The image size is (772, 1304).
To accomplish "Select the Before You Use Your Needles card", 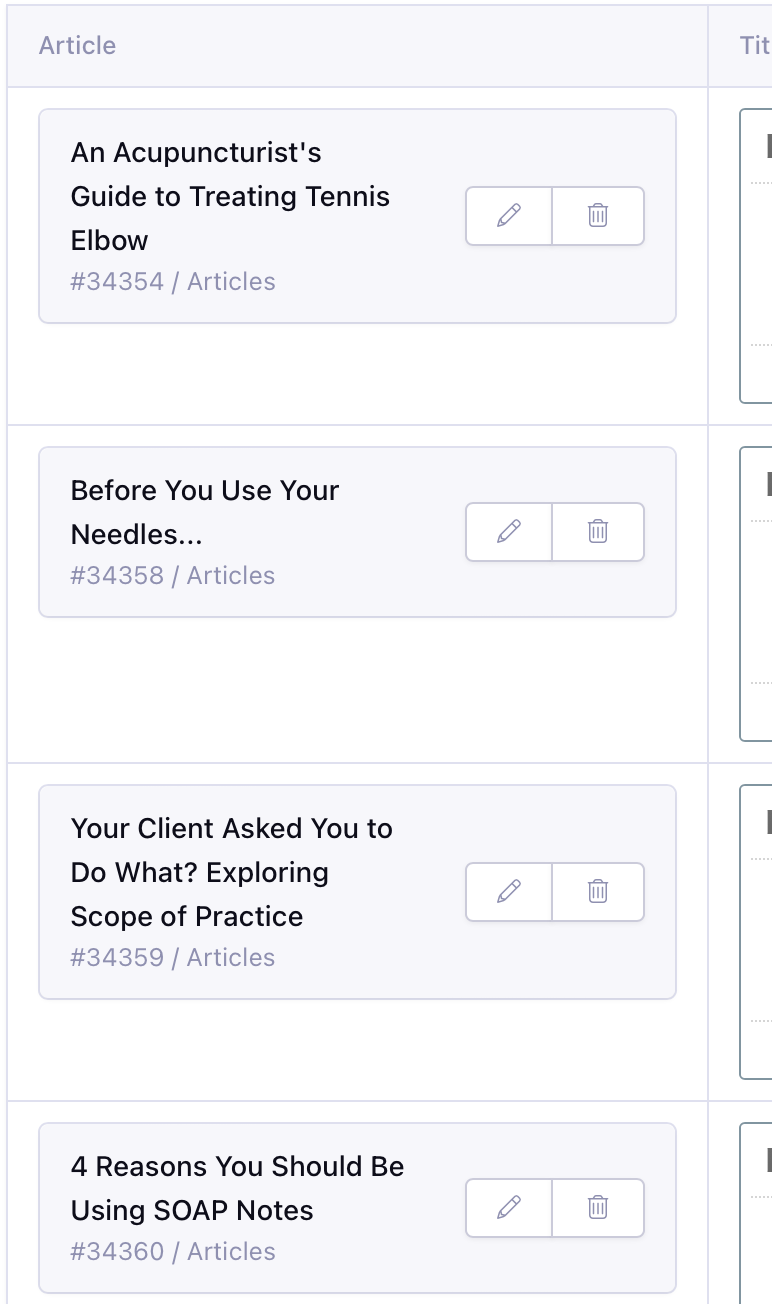I will [205, 490].
